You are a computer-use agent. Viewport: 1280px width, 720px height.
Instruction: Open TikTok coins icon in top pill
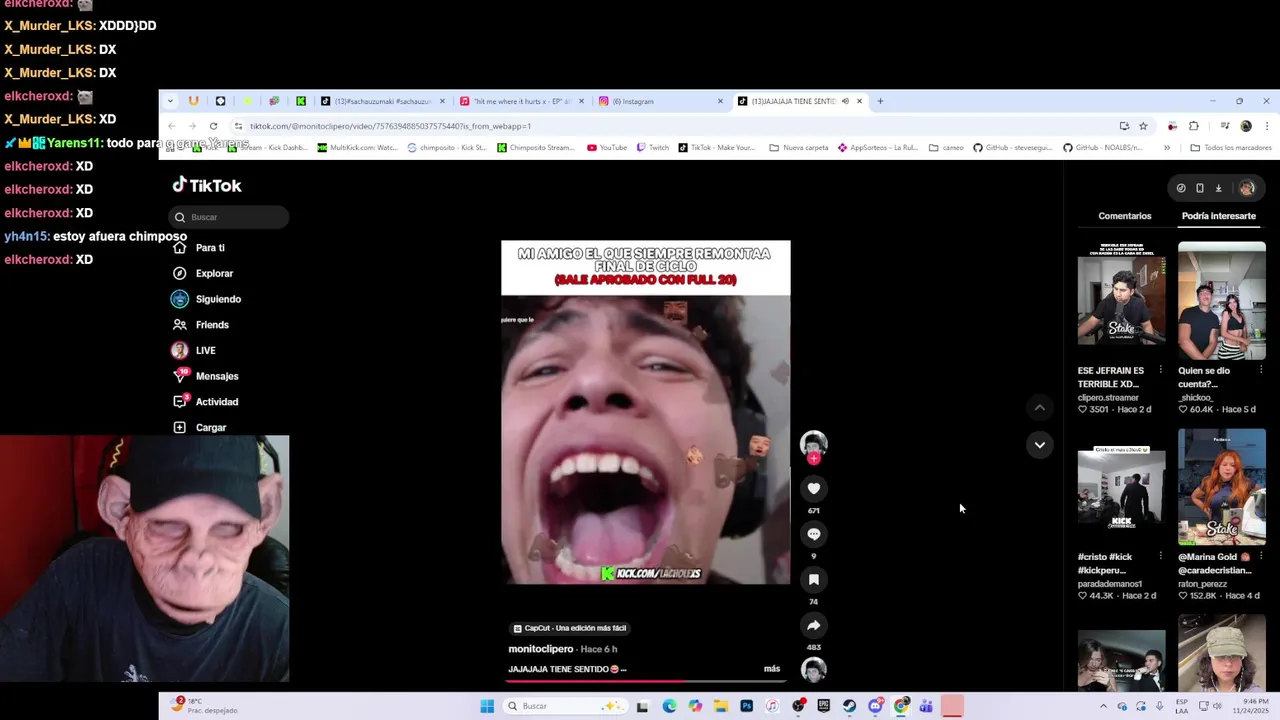pyautogui.click(x=1181, y=188)
